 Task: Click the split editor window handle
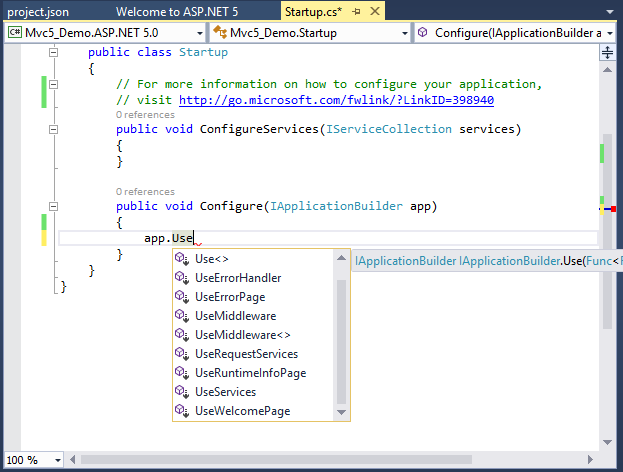pyautogui.click(x=607, y=52)
